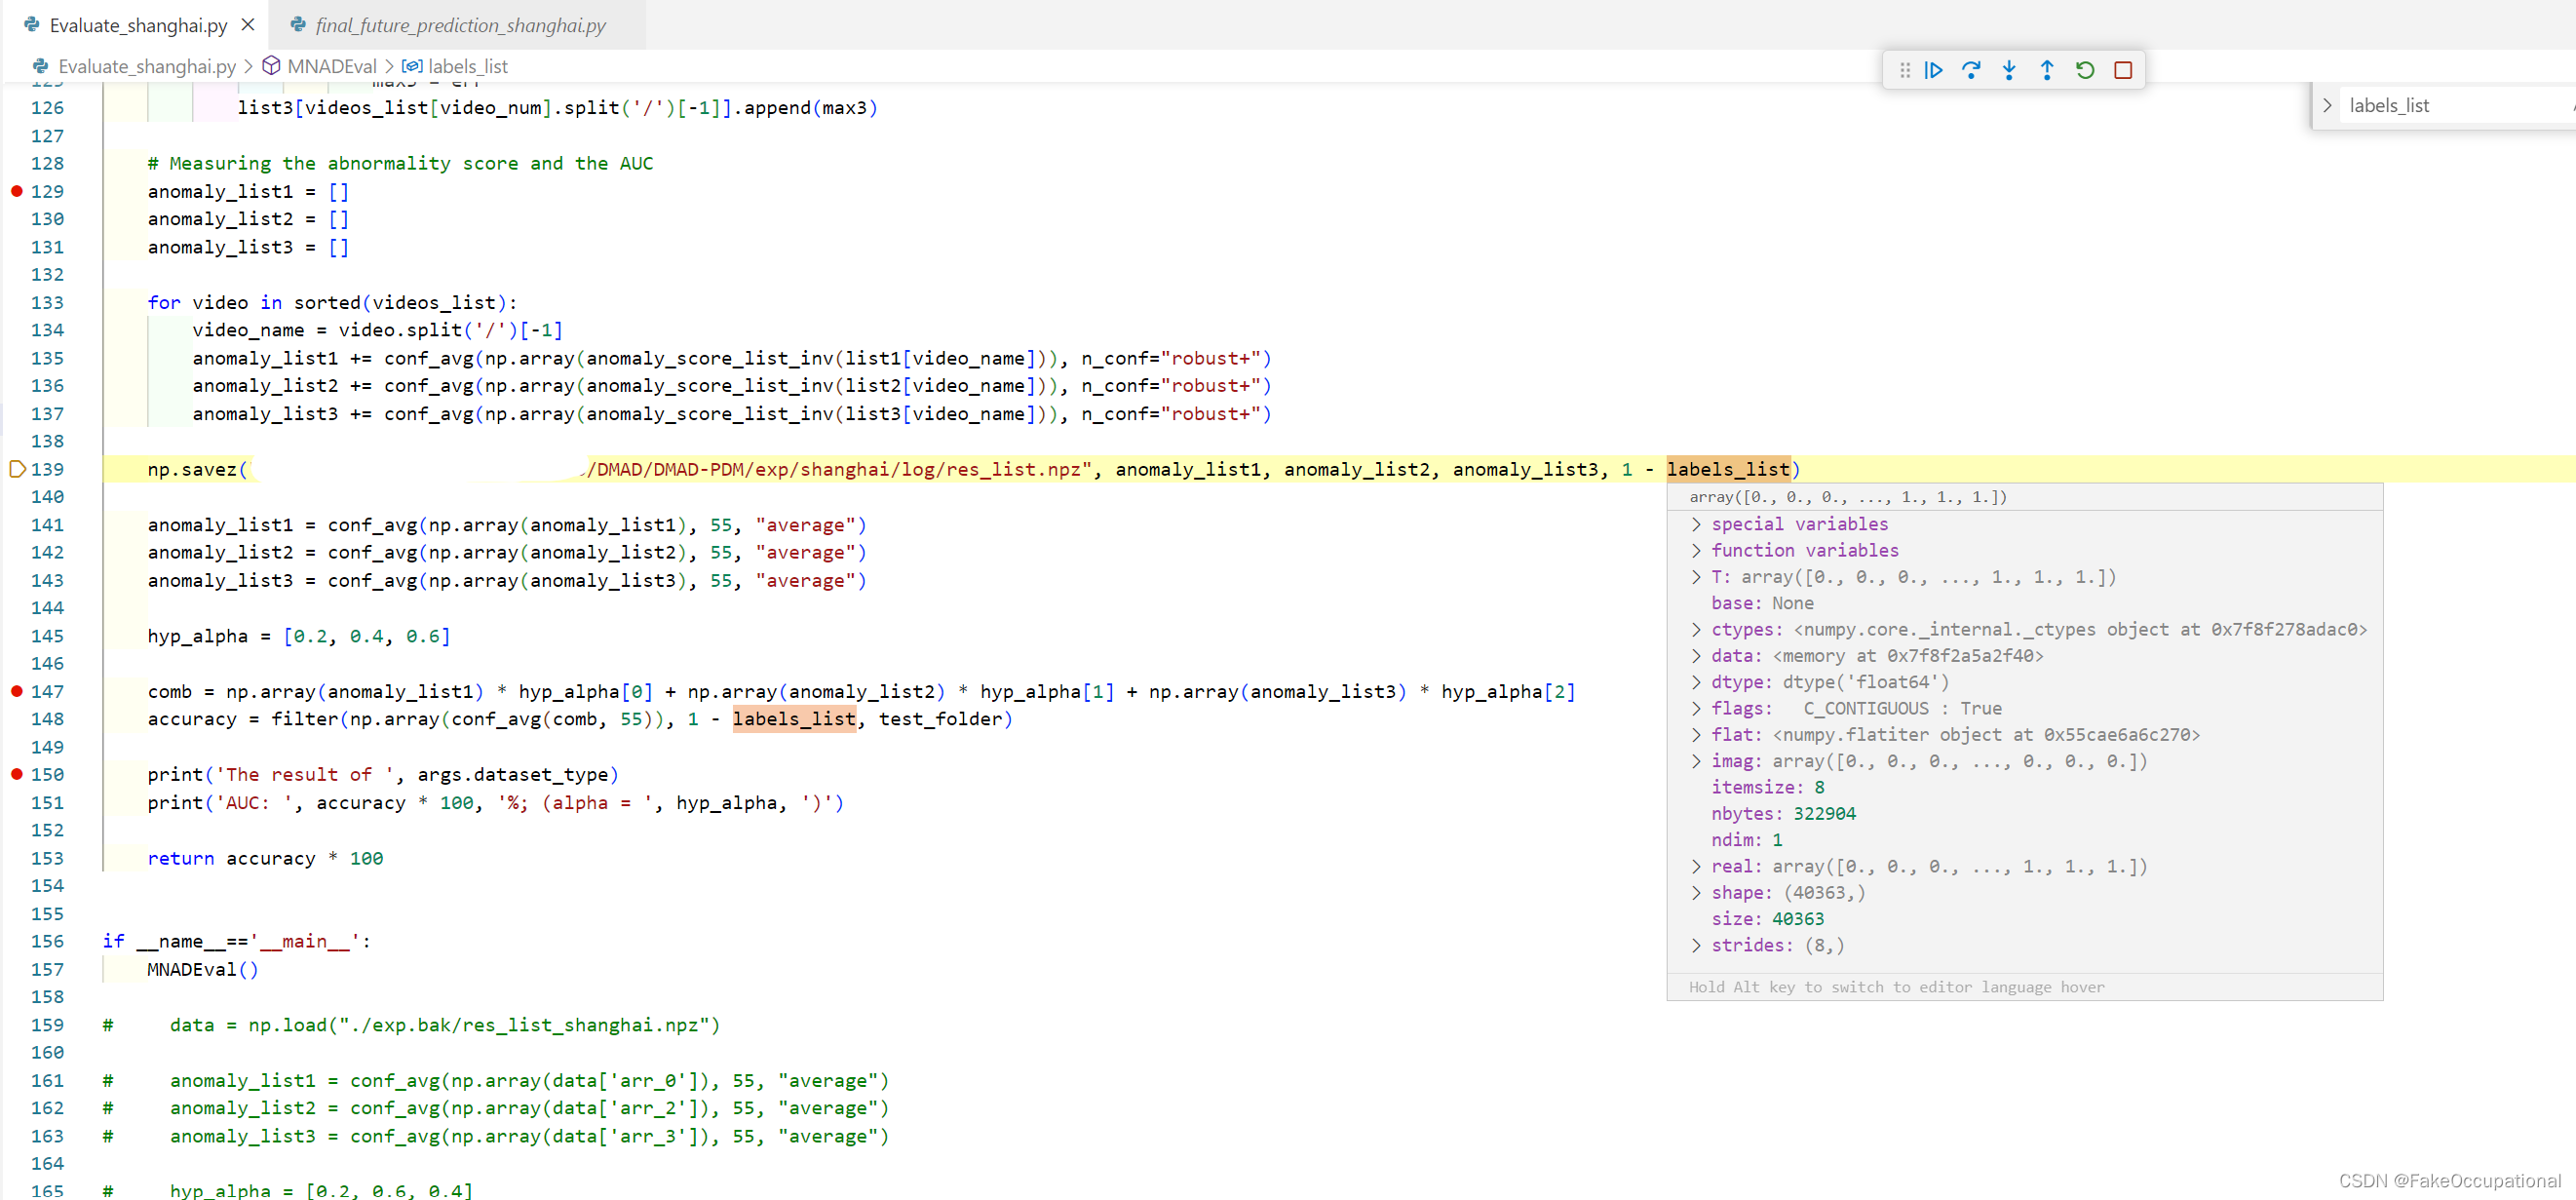2576x1200 pixels.
Task: Click the MNADEval() call on line 157
Action: [203, 969]
